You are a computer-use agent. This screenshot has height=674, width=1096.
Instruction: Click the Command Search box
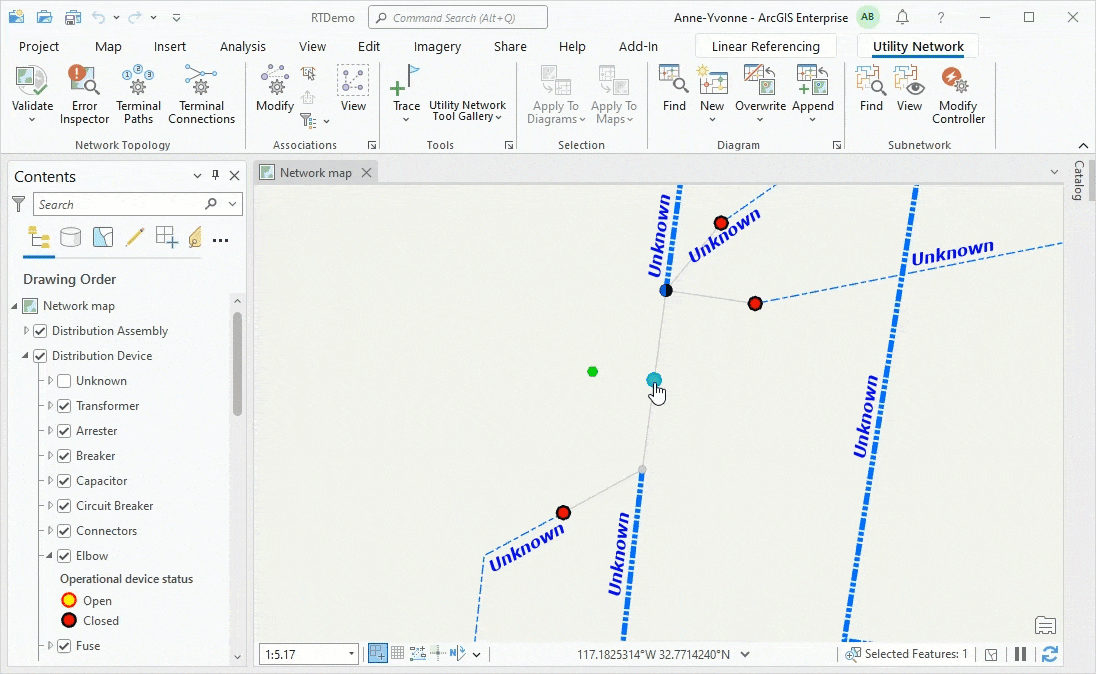click(458, 17)
